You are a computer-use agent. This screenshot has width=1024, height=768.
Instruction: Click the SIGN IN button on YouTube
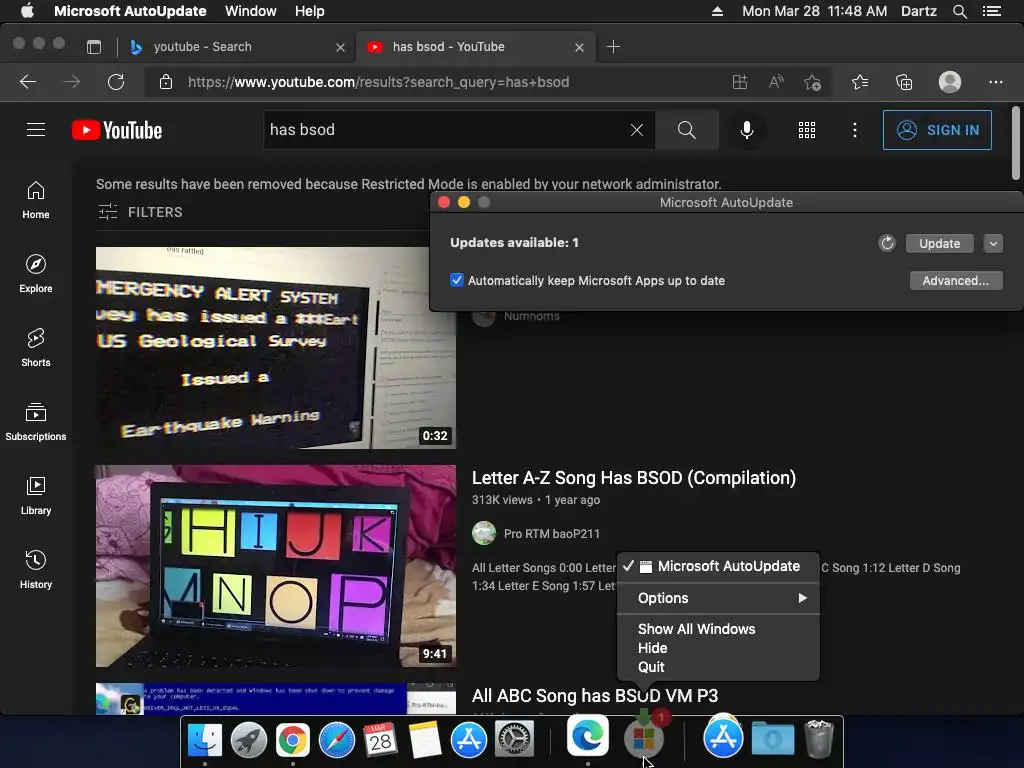[x=937, y=130]
